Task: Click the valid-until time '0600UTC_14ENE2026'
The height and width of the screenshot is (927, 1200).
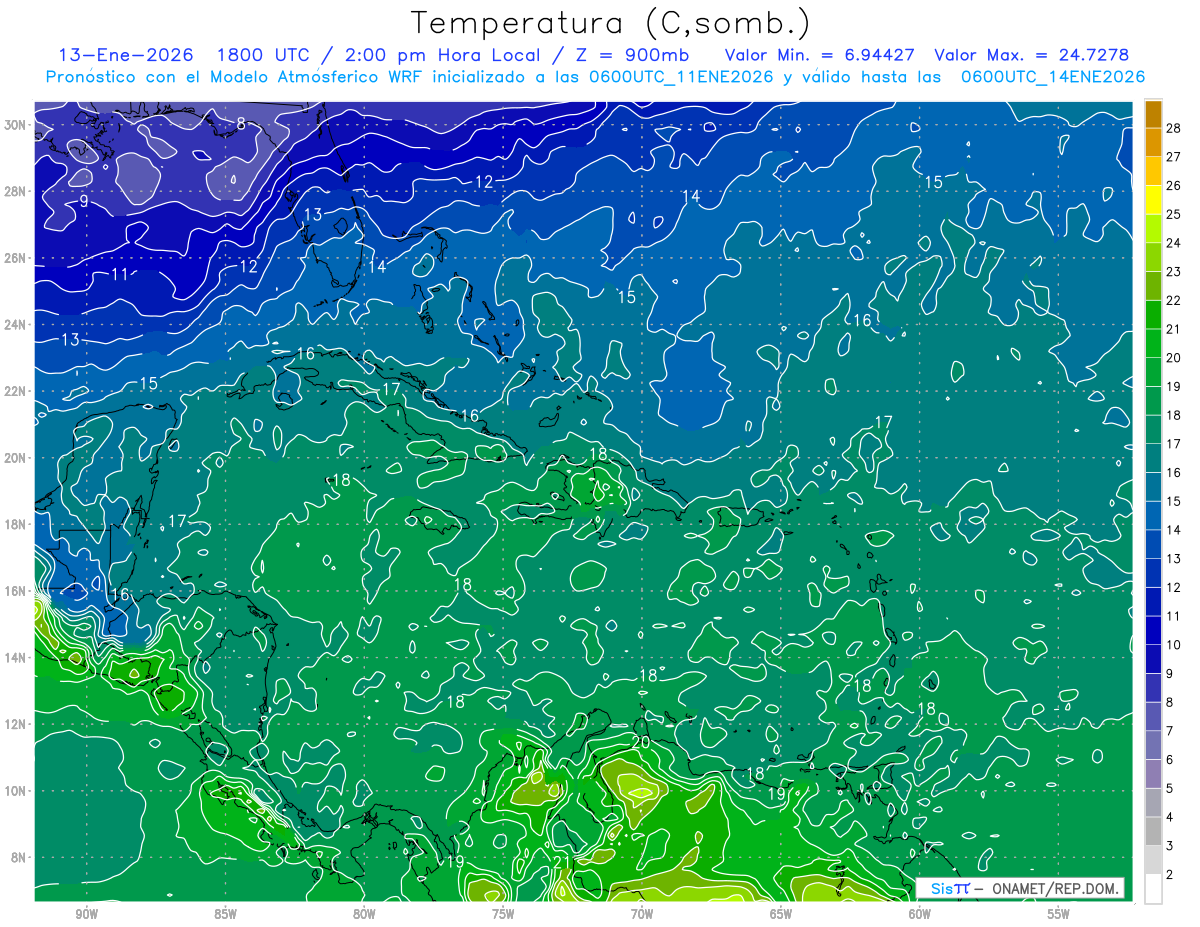Action: pyautogui.click(x=1053, y=77)
